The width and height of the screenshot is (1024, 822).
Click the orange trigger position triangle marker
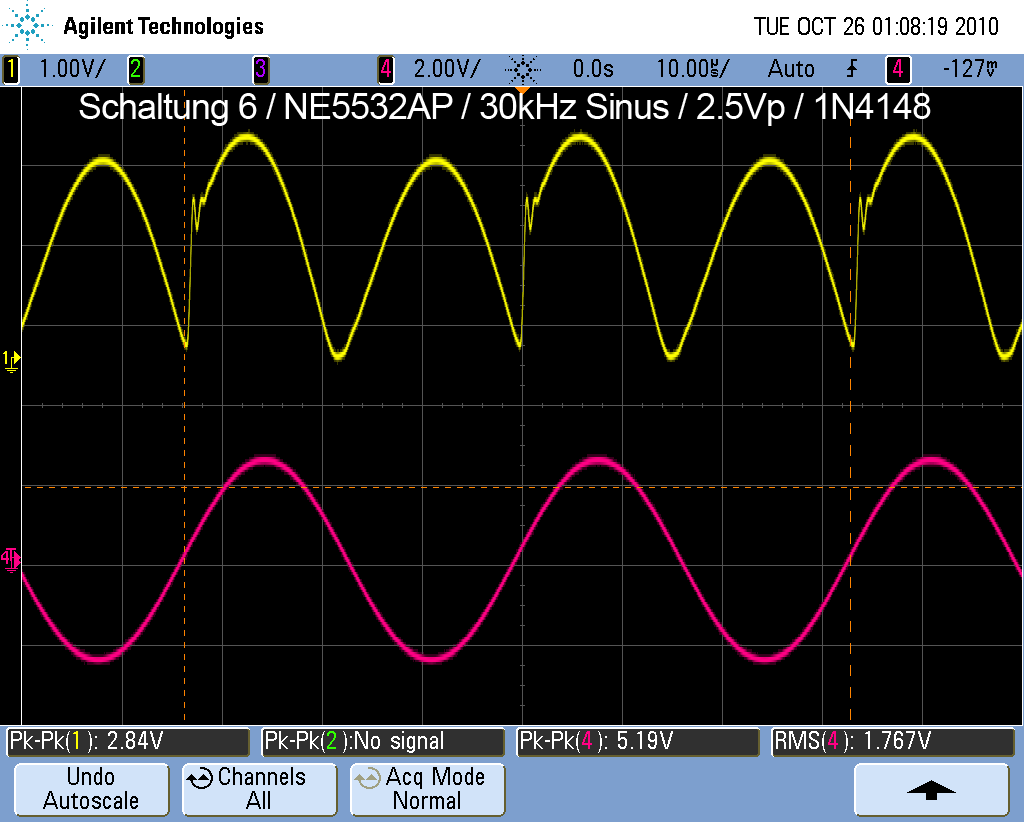coord(521,89)
